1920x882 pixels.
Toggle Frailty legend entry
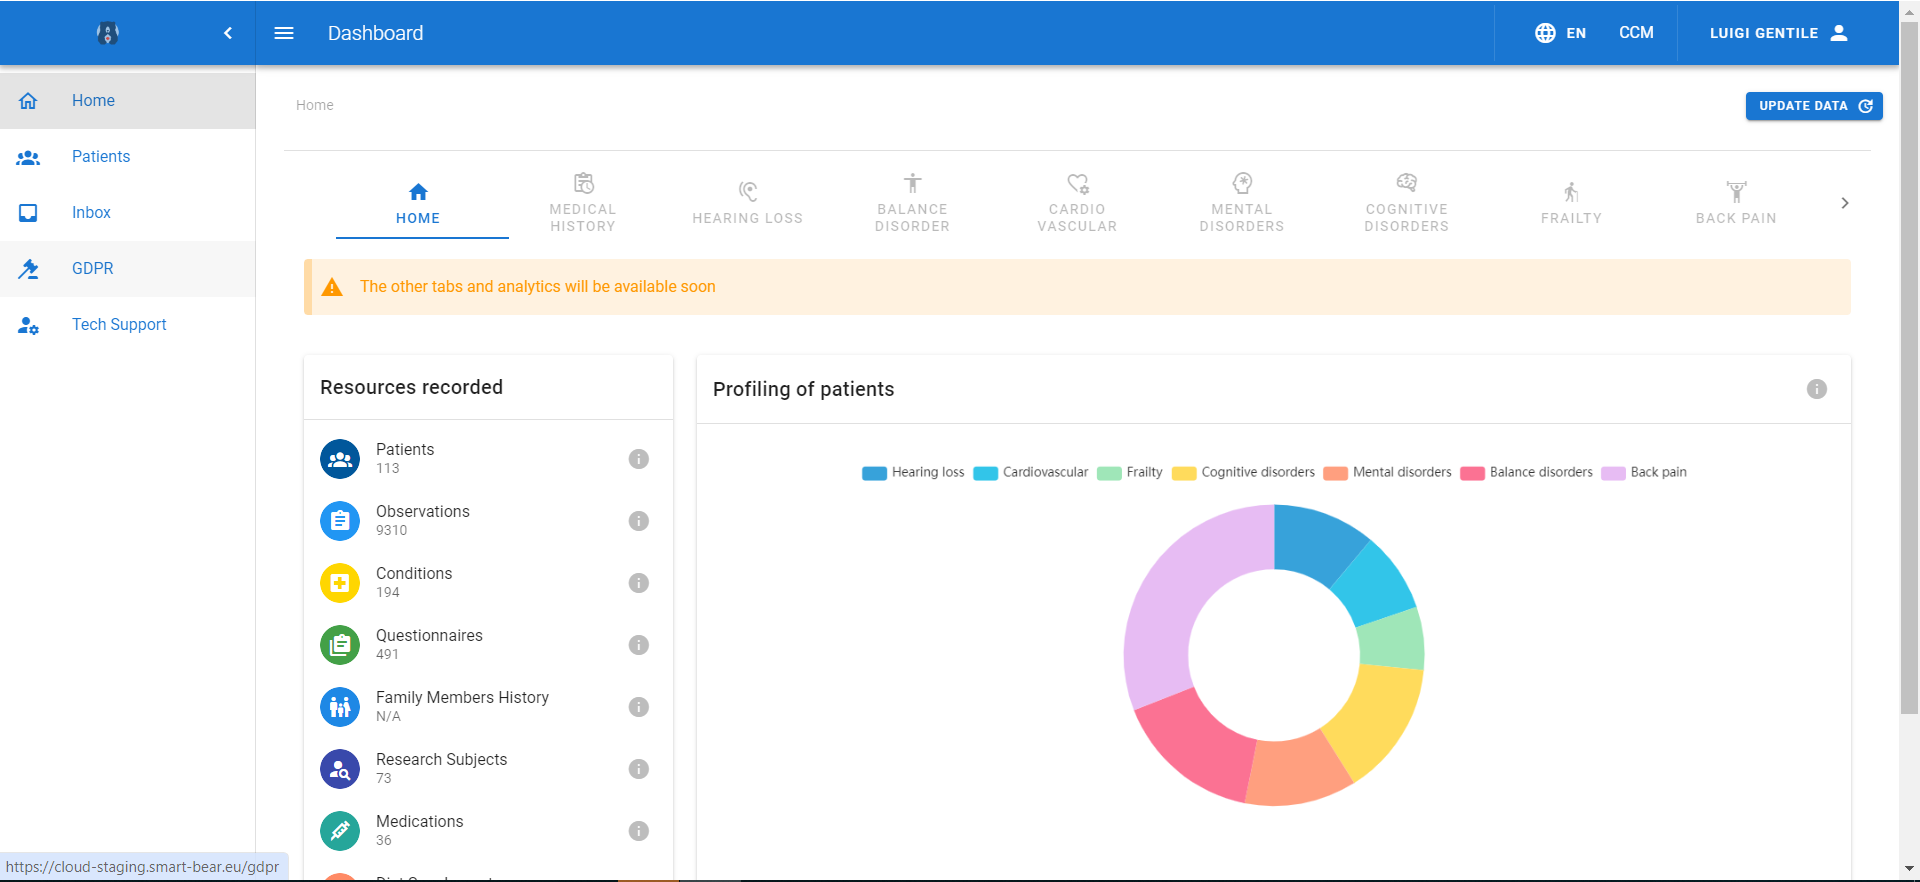point(1130,473)
